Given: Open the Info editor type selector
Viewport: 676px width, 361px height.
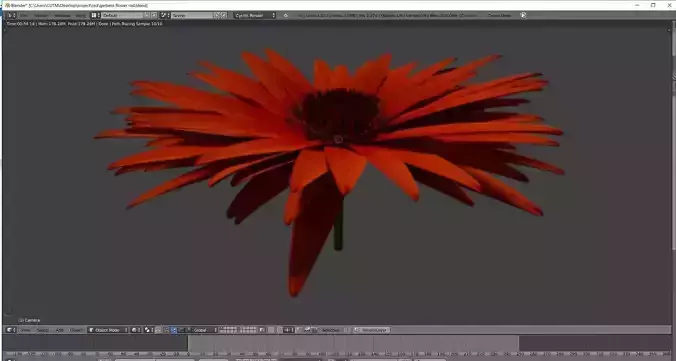Looking at the screenshot, I should tap(11, 15).
